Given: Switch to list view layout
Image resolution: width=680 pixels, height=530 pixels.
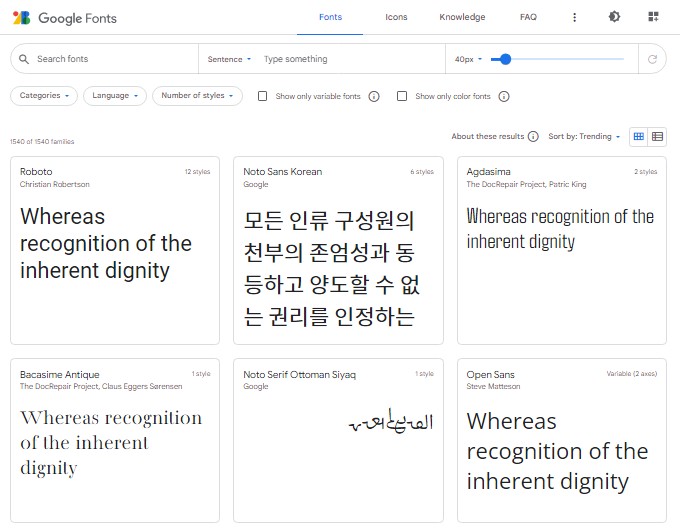Looking at the screenshot, I should pyautogui.click(x=657, y=137).
